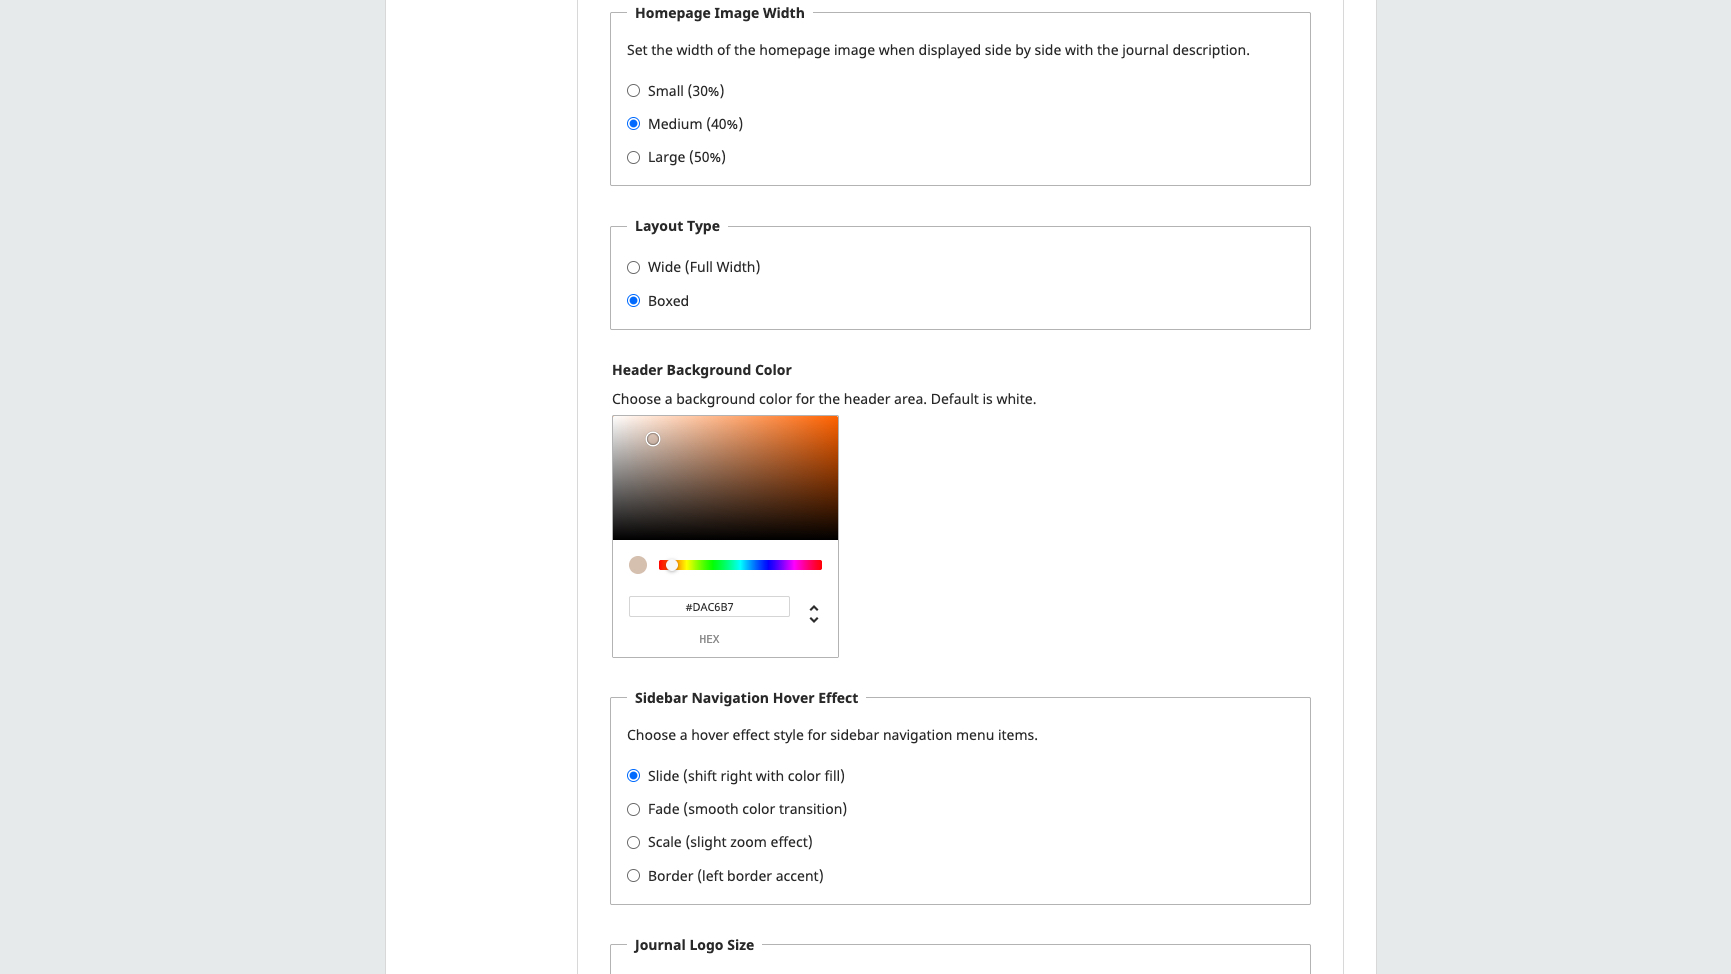The image size is (1731, 974).
Task: Pick the Large (50%) image width radio
Action: point(633,157)
